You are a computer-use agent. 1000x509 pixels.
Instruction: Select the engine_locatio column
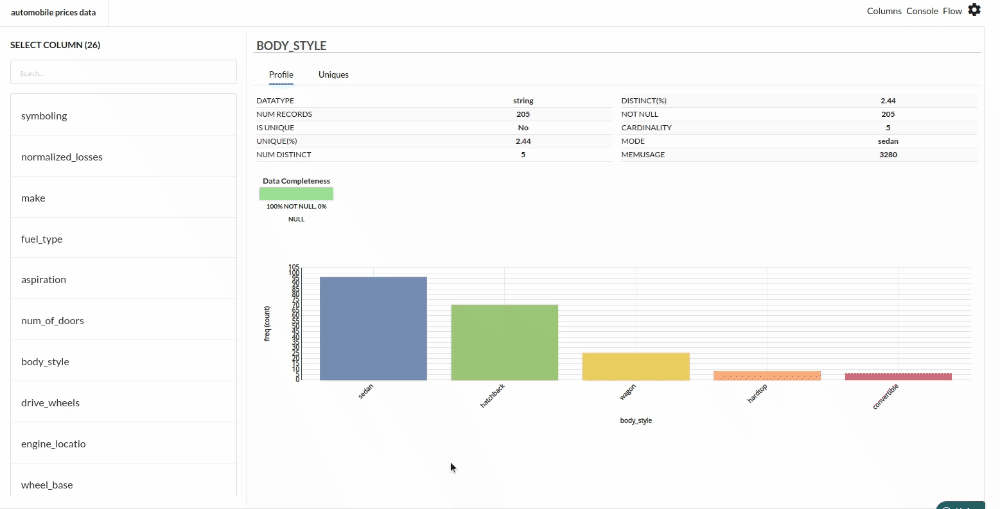click(x=123, y=443)
